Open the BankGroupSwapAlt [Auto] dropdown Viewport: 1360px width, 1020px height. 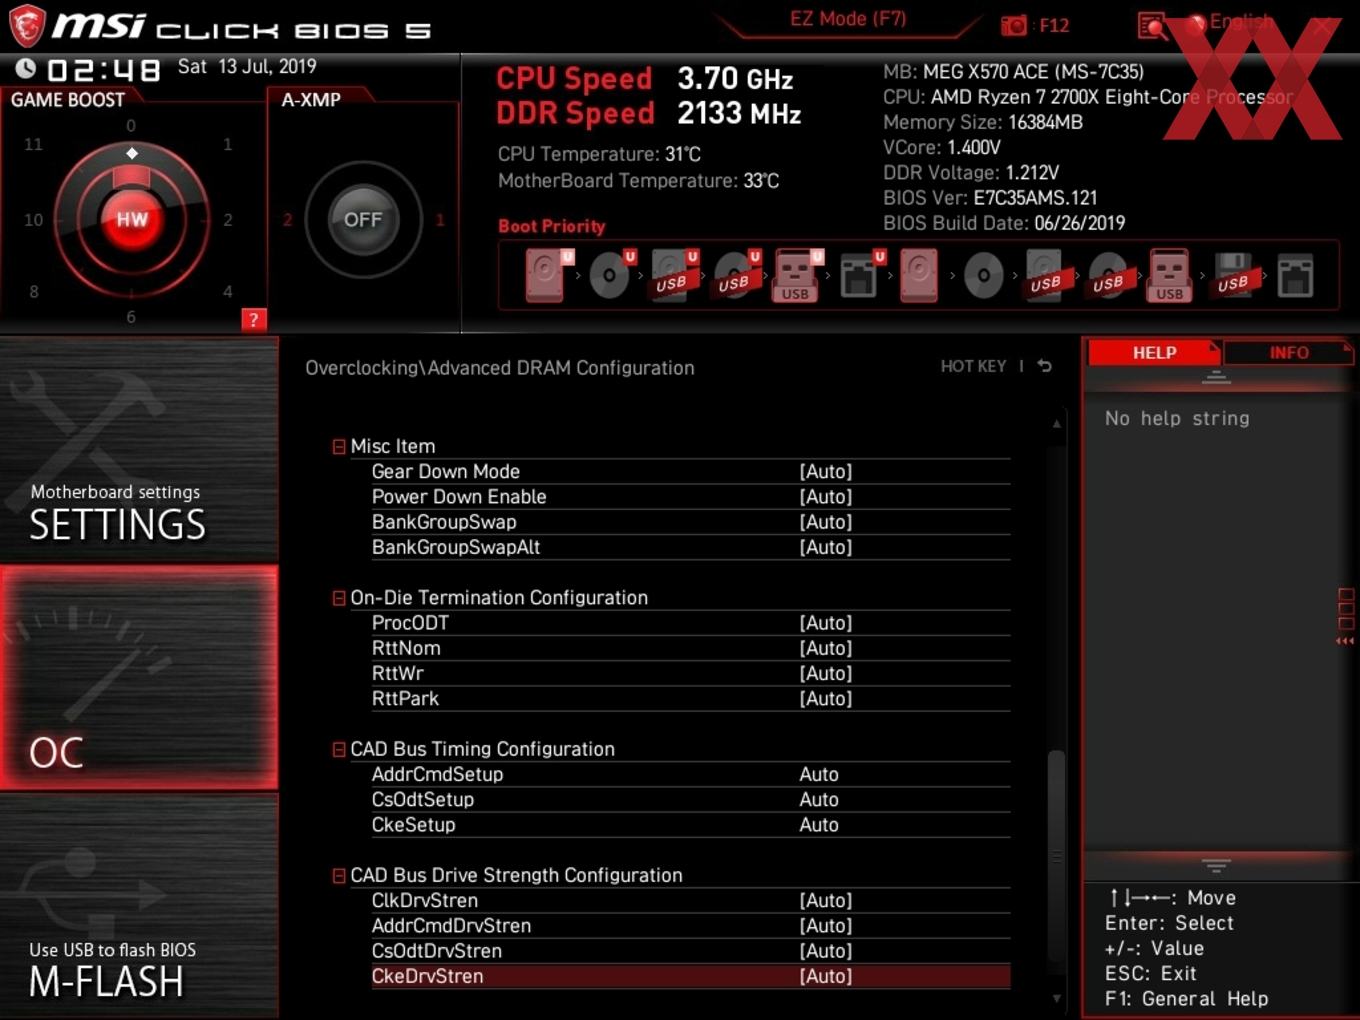tap(826, 547)
